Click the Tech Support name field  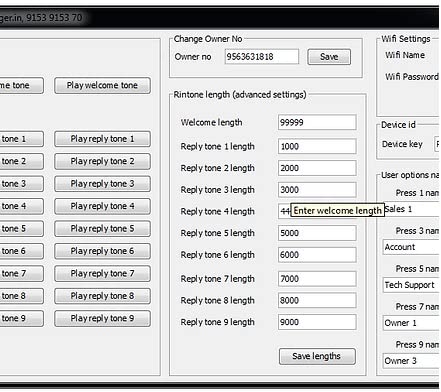pyautogui.click(x=411, y=285)
